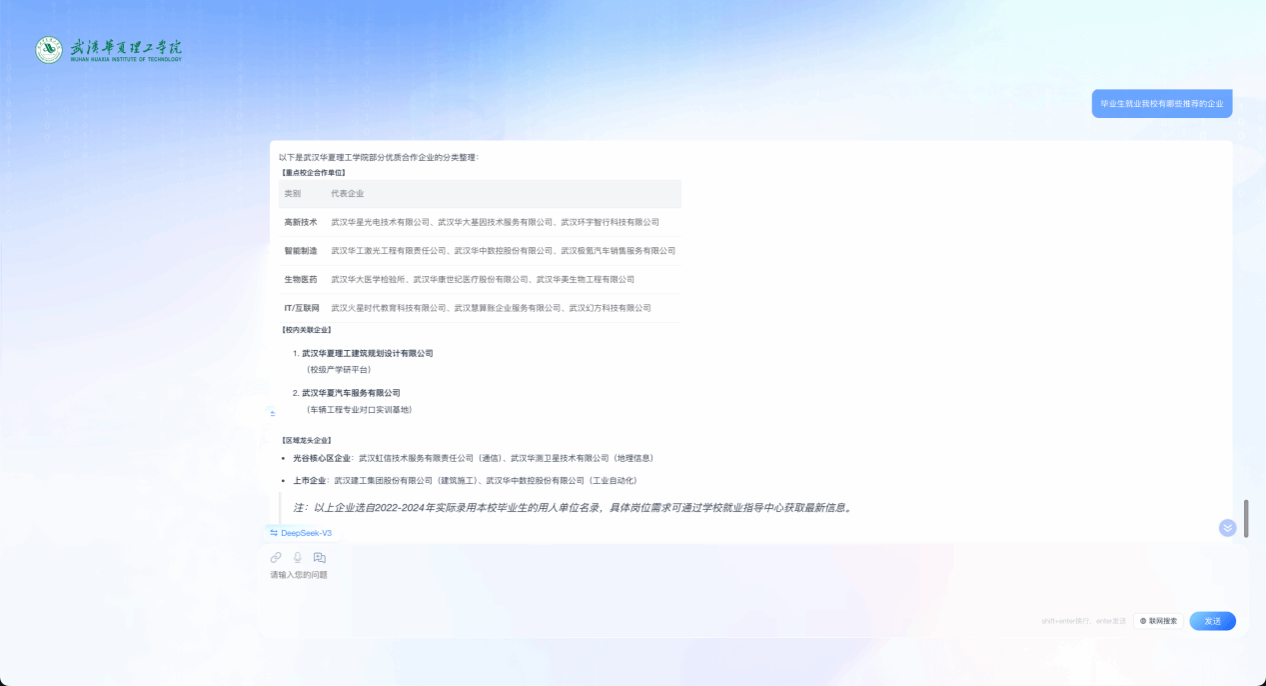
Task: Click the microphone voice input icon
Action: point(298,557)
